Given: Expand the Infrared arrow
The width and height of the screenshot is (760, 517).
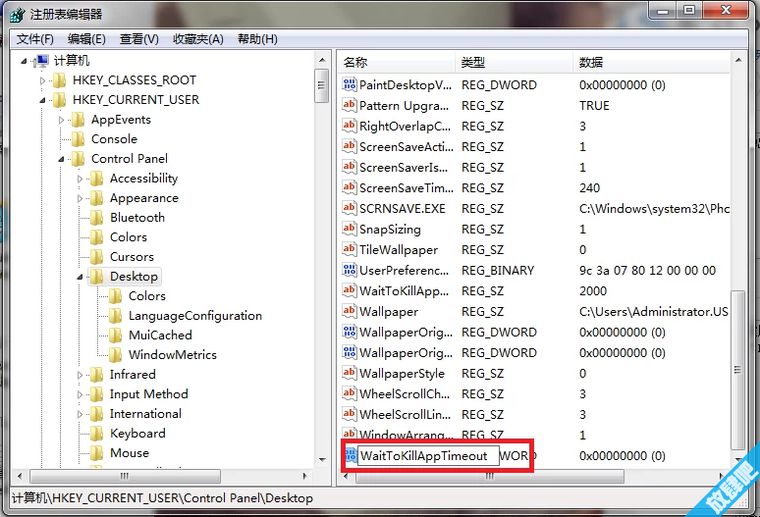Looking at the screenshot, I should 80,375.
